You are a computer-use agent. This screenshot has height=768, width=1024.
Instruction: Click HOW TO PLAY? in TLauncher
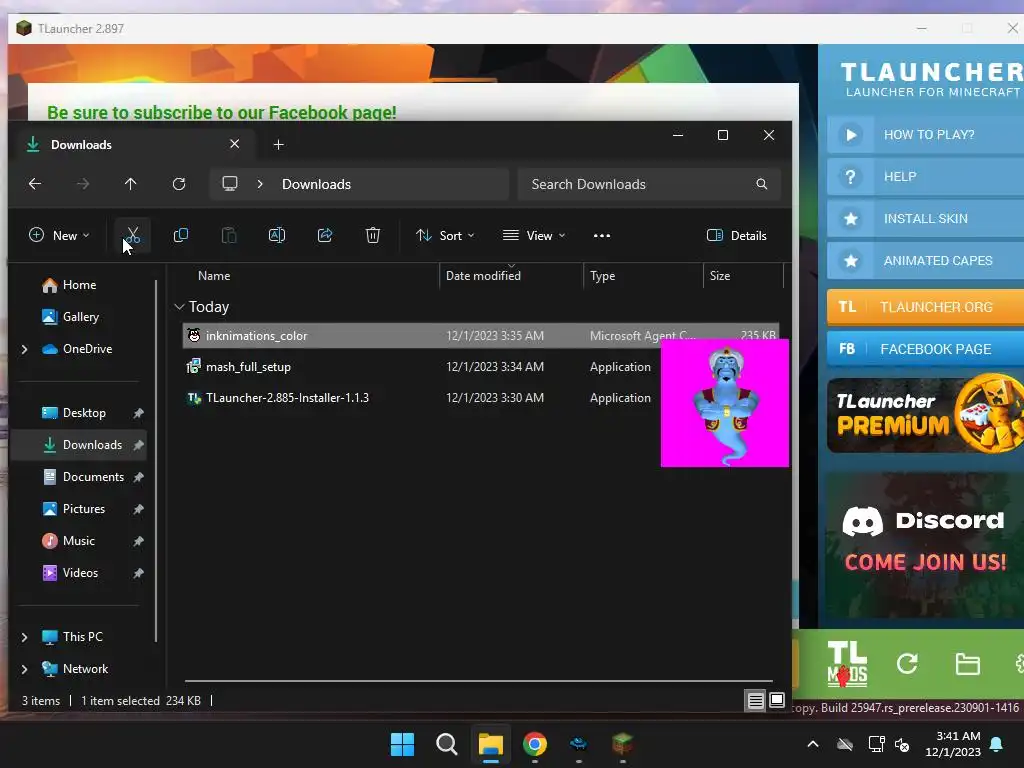pos(925,135)
